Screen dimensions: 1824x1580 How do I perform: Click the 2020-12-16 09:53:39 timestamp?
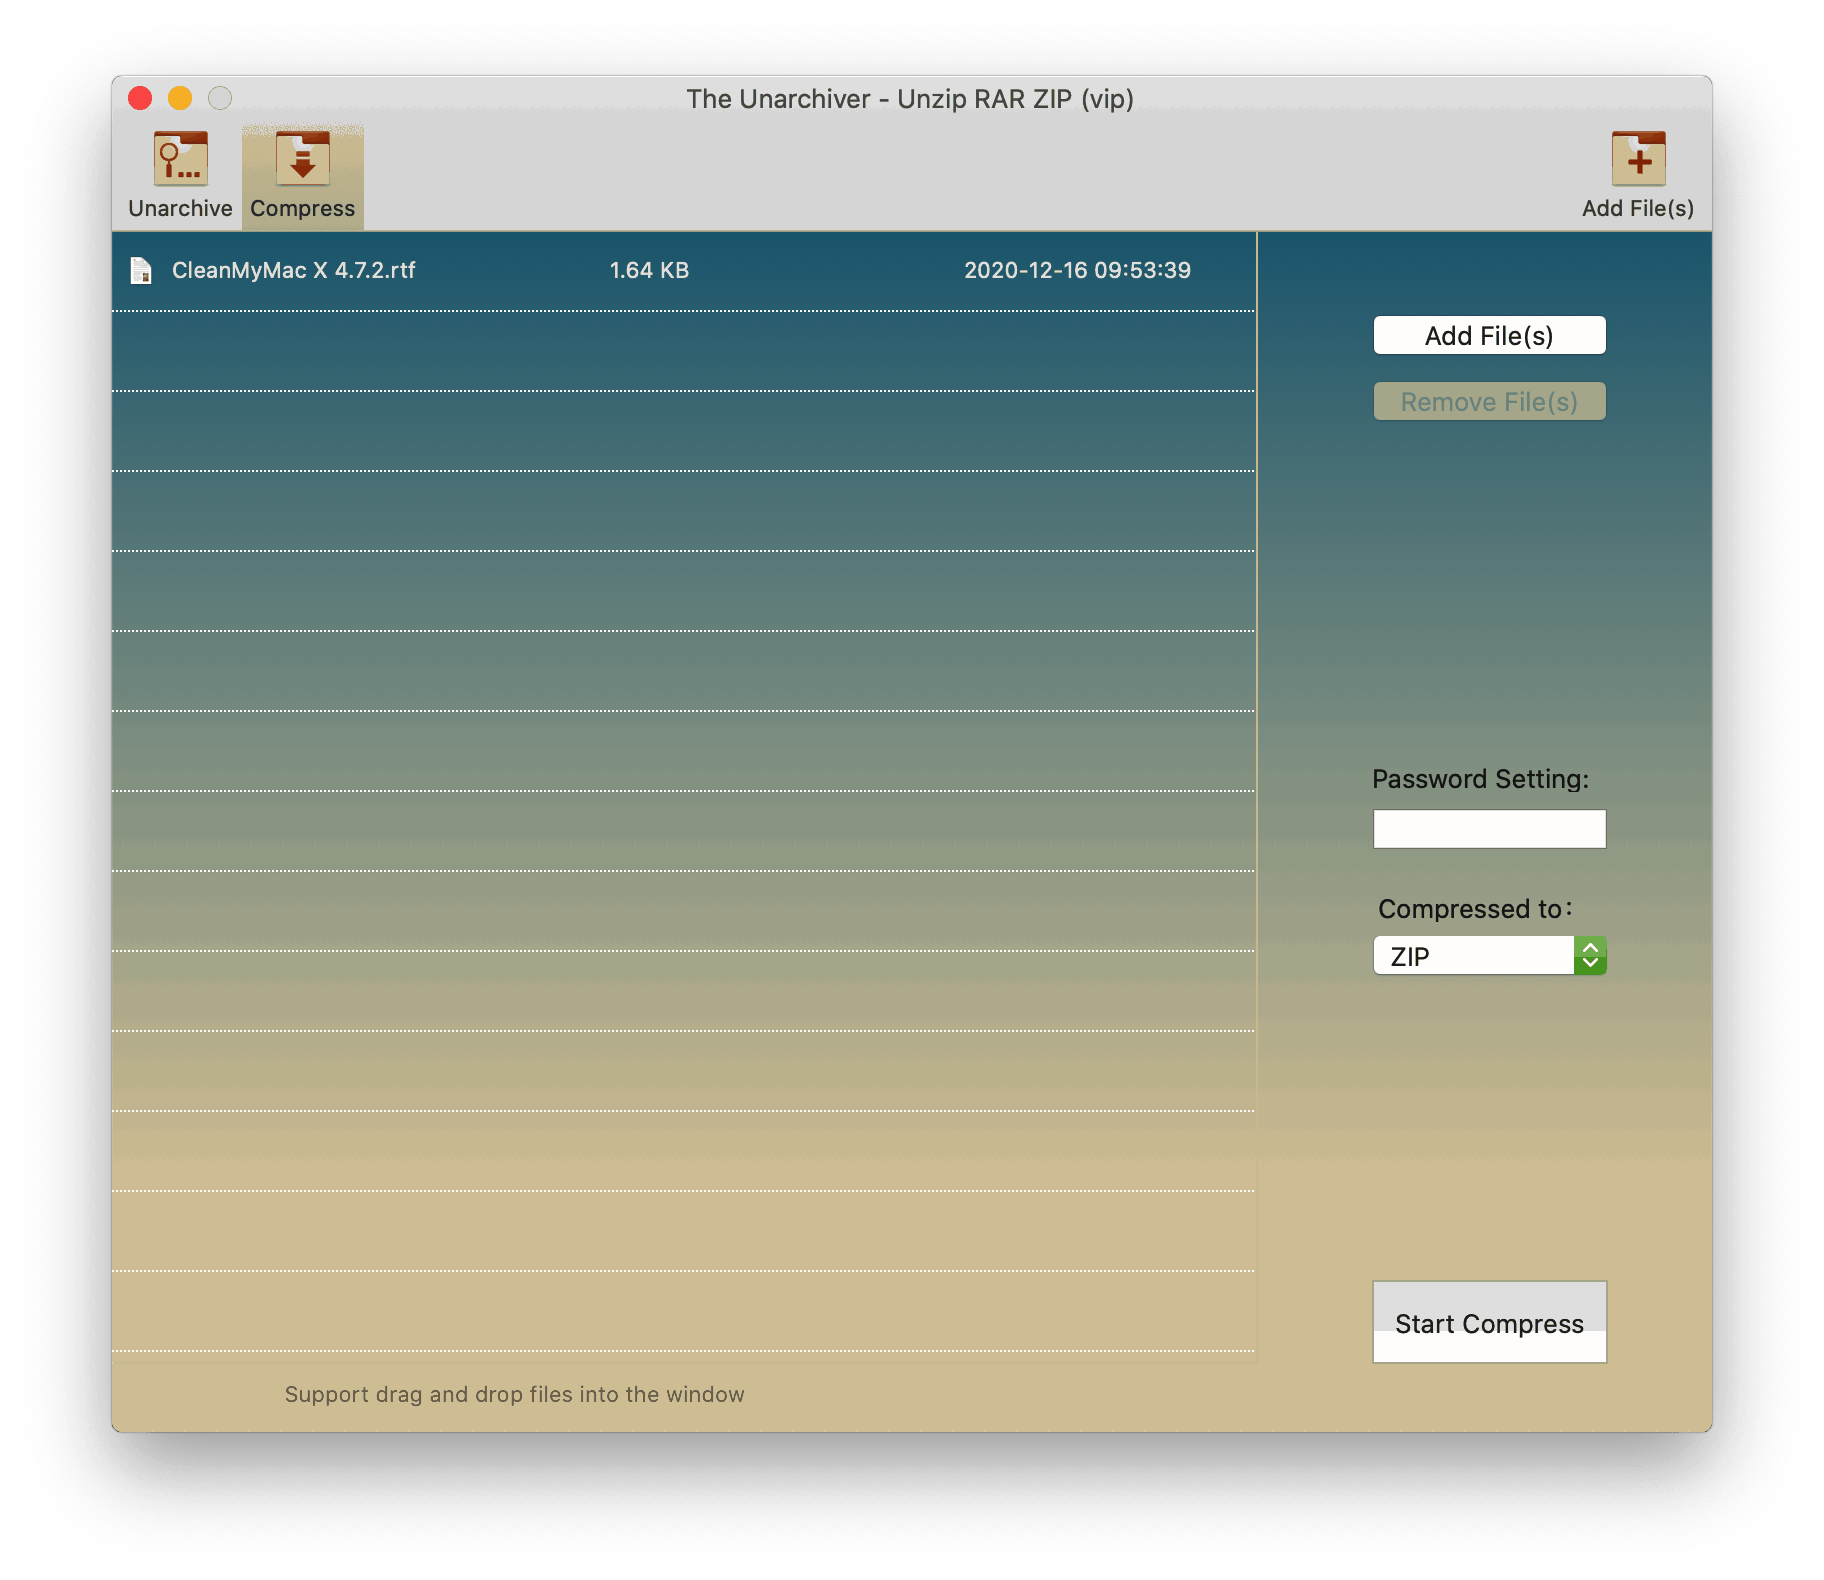(1077, 271)
